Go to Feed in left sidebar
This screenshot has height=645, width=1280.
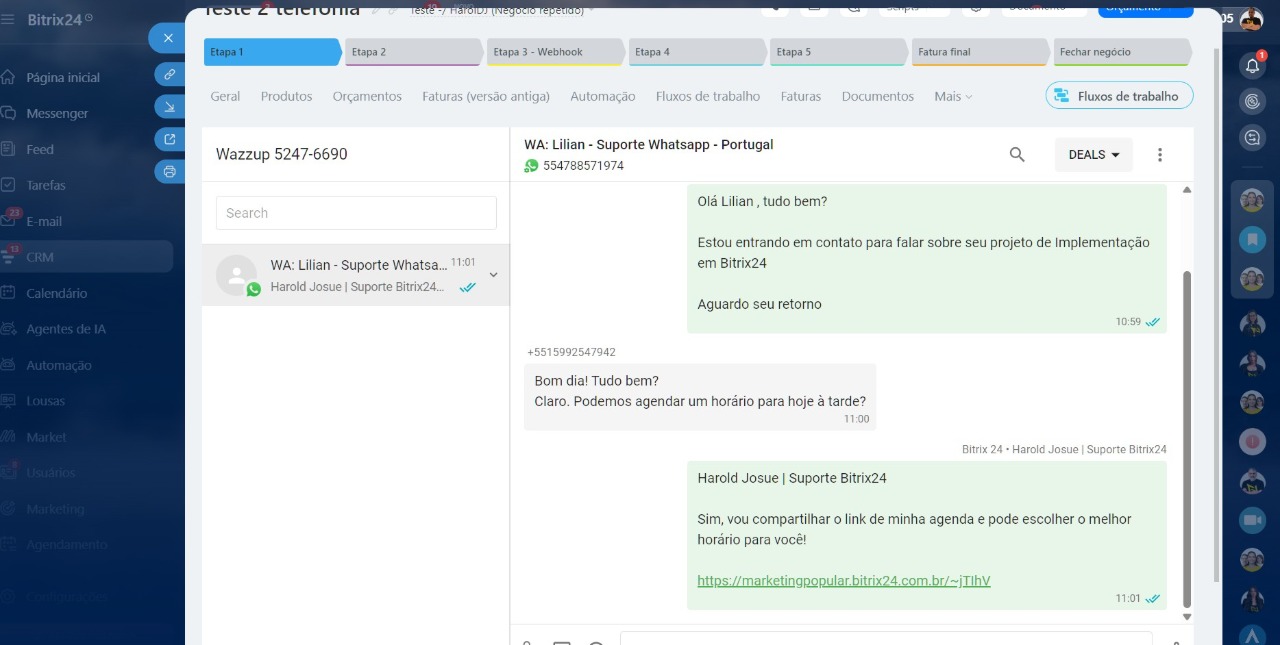point(40,149)
